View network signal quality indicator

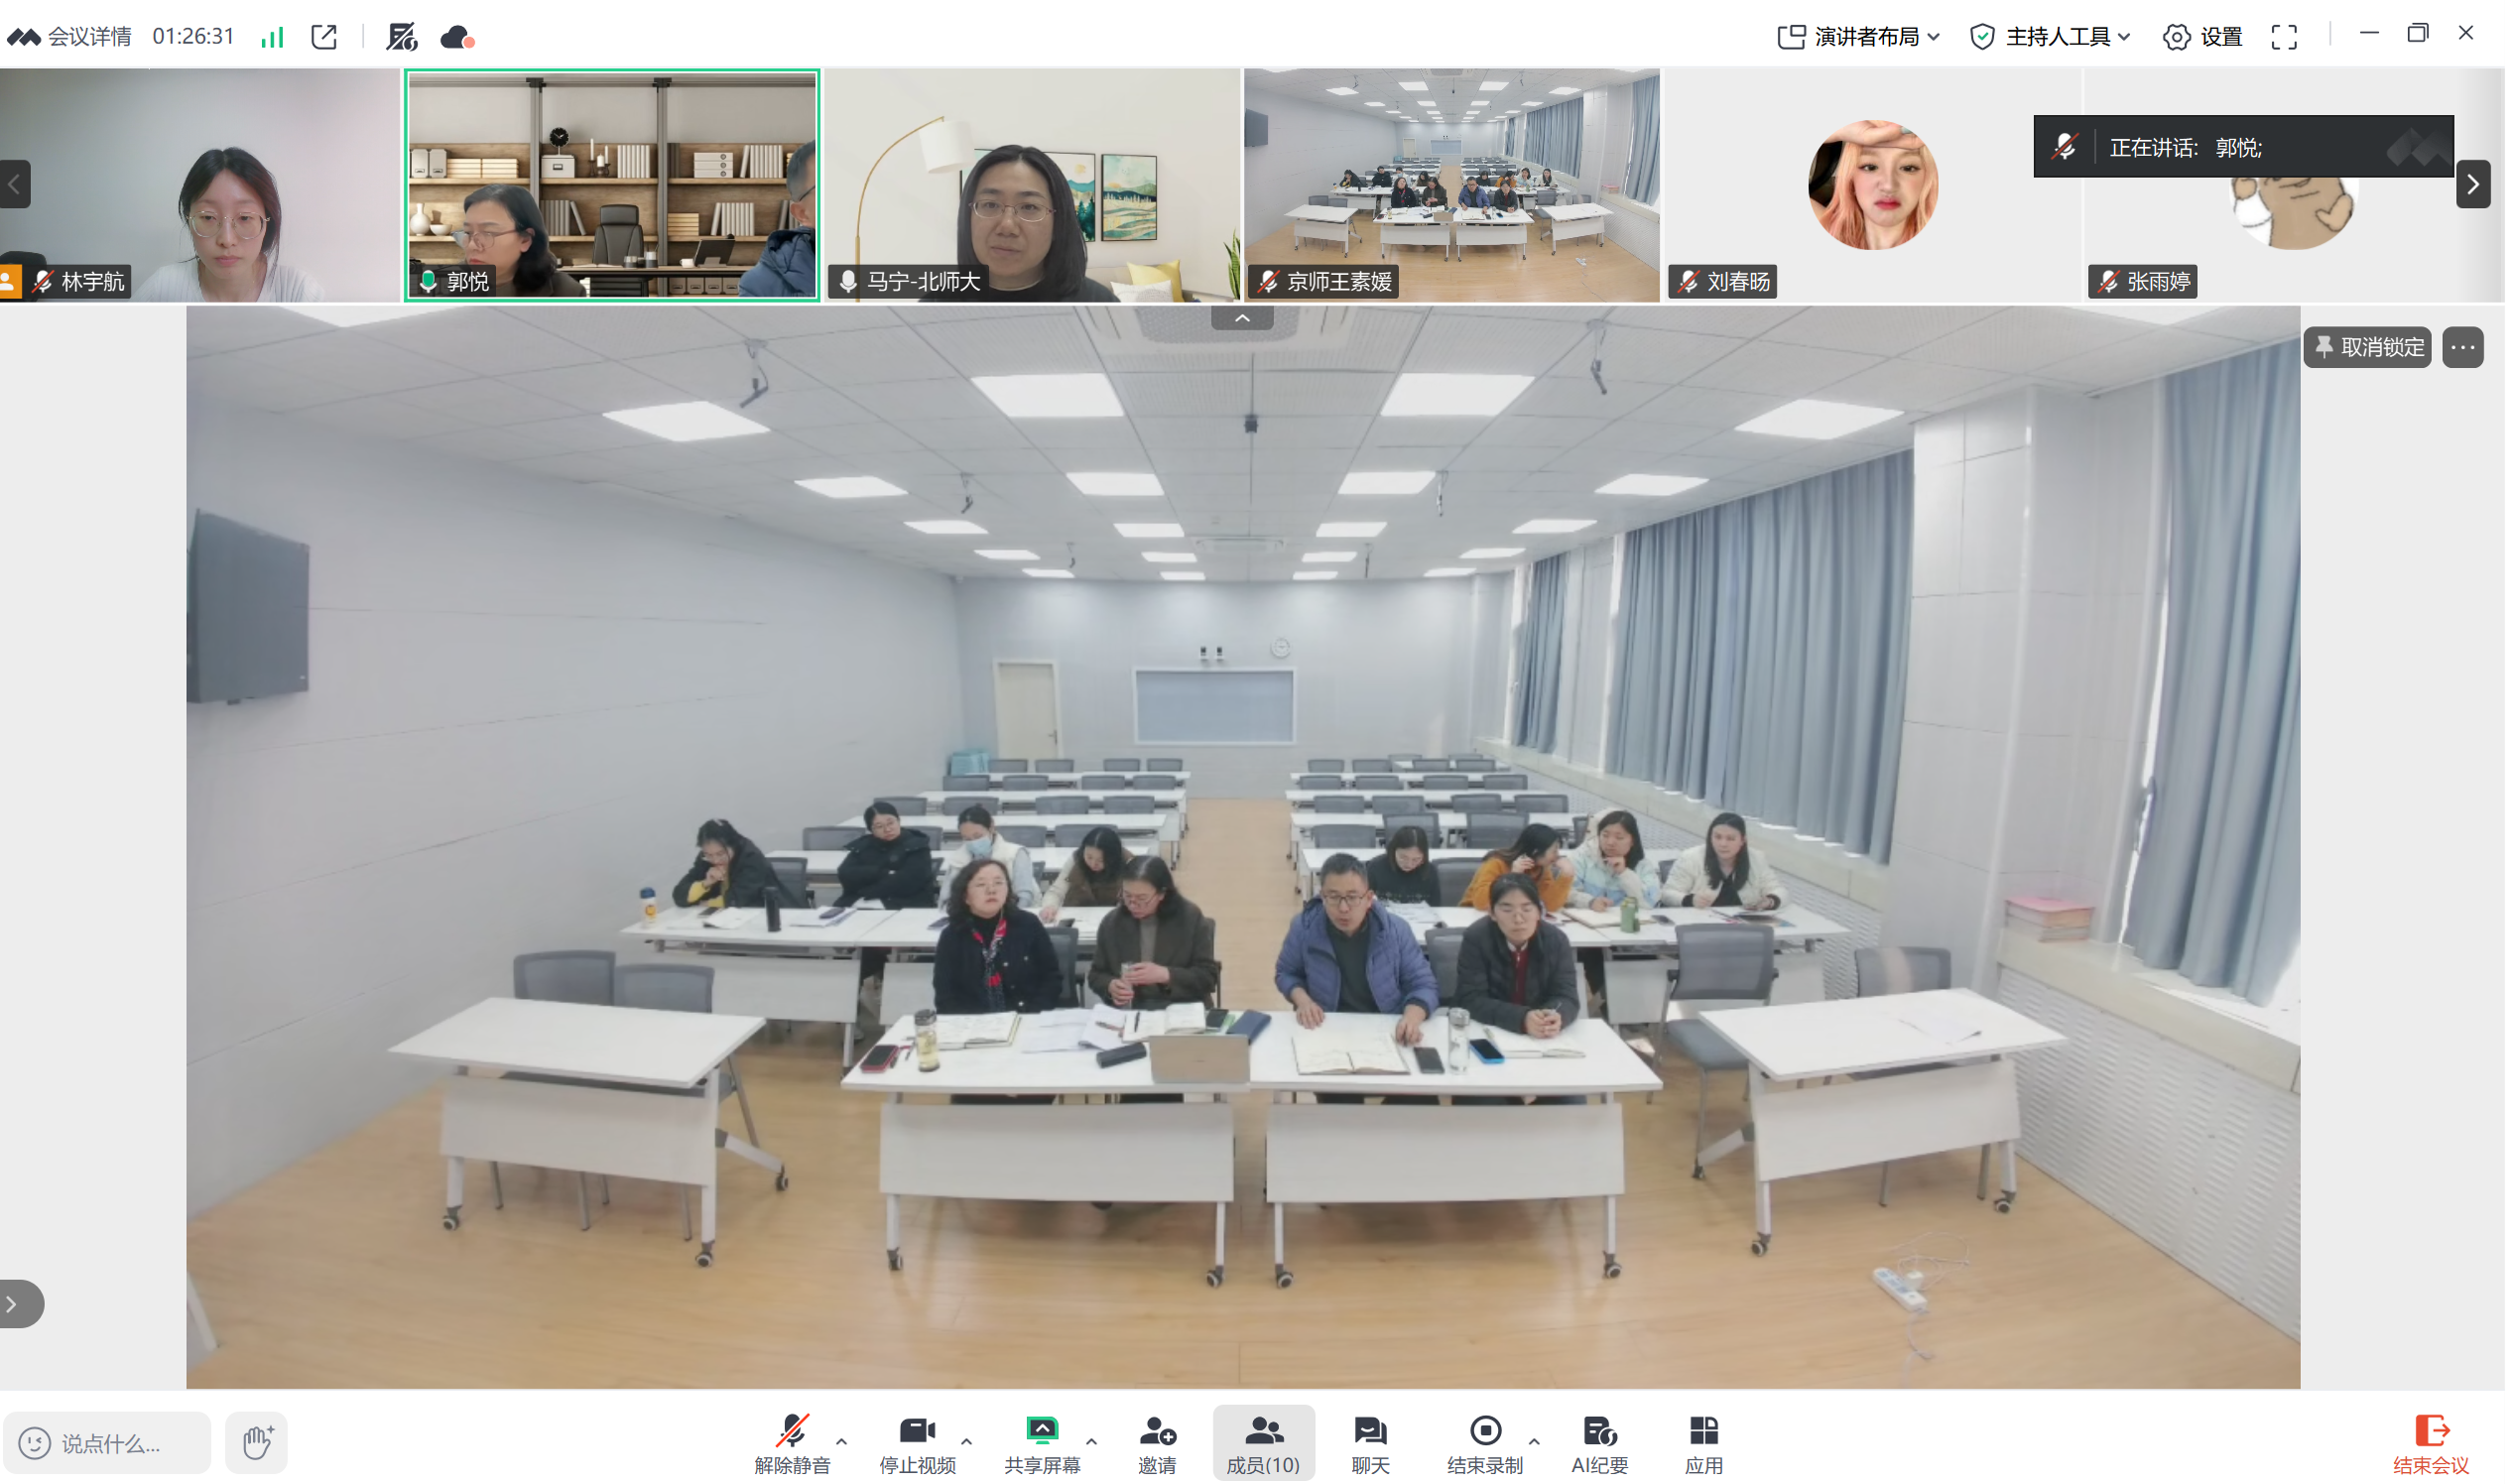[272, 37]
